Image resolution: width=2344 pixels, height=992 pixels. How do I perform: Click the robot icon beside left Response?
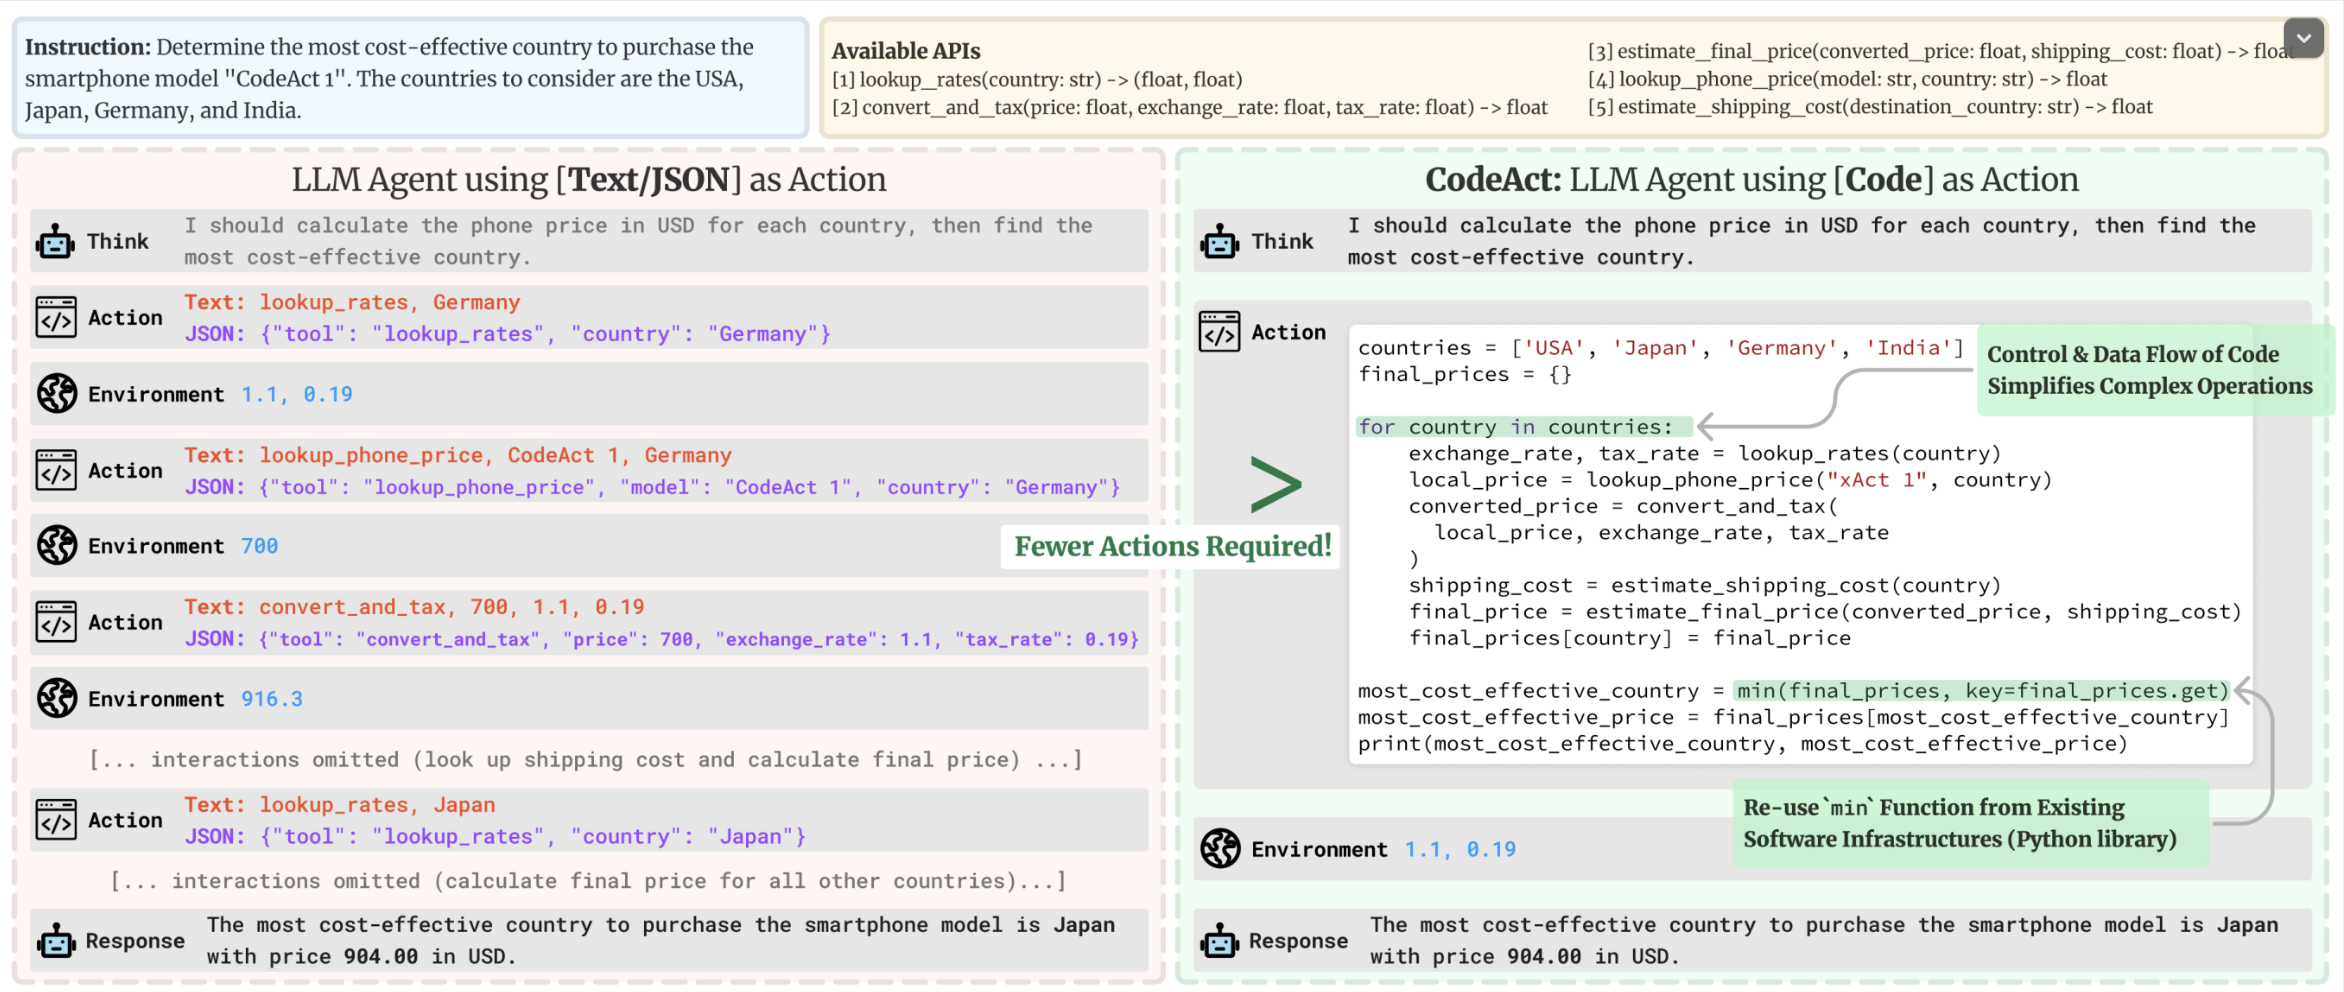point(56,941)
